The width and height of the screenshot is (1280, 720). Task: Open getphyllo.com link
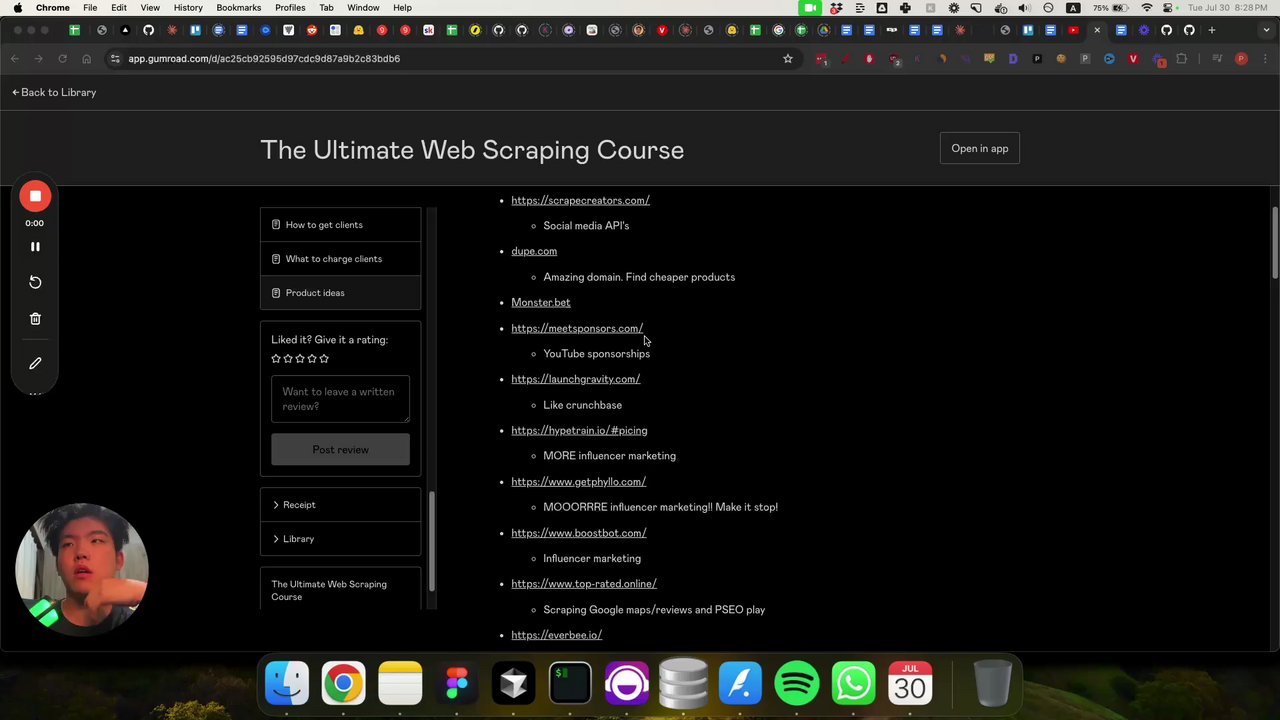(x=578, y=481)
